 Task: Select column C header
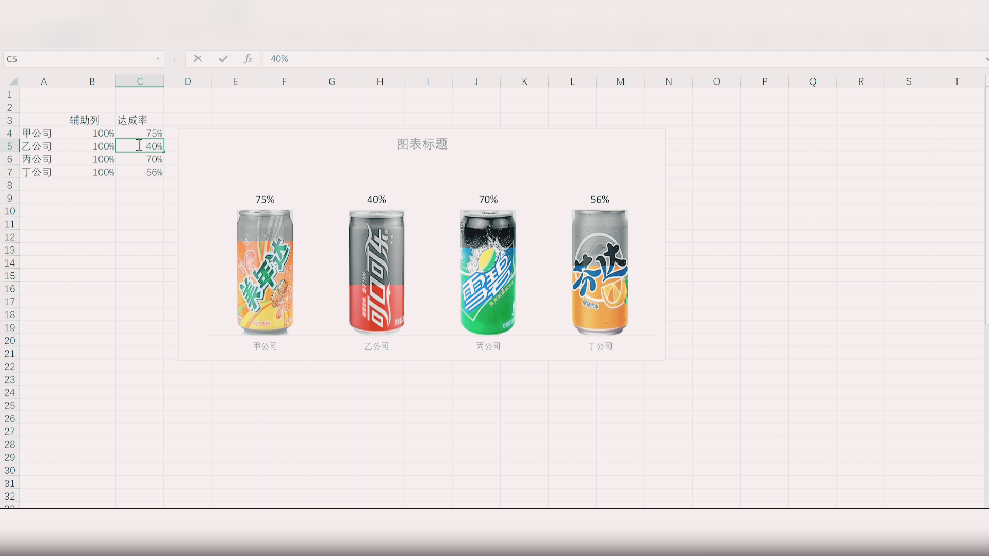[139, 81]
